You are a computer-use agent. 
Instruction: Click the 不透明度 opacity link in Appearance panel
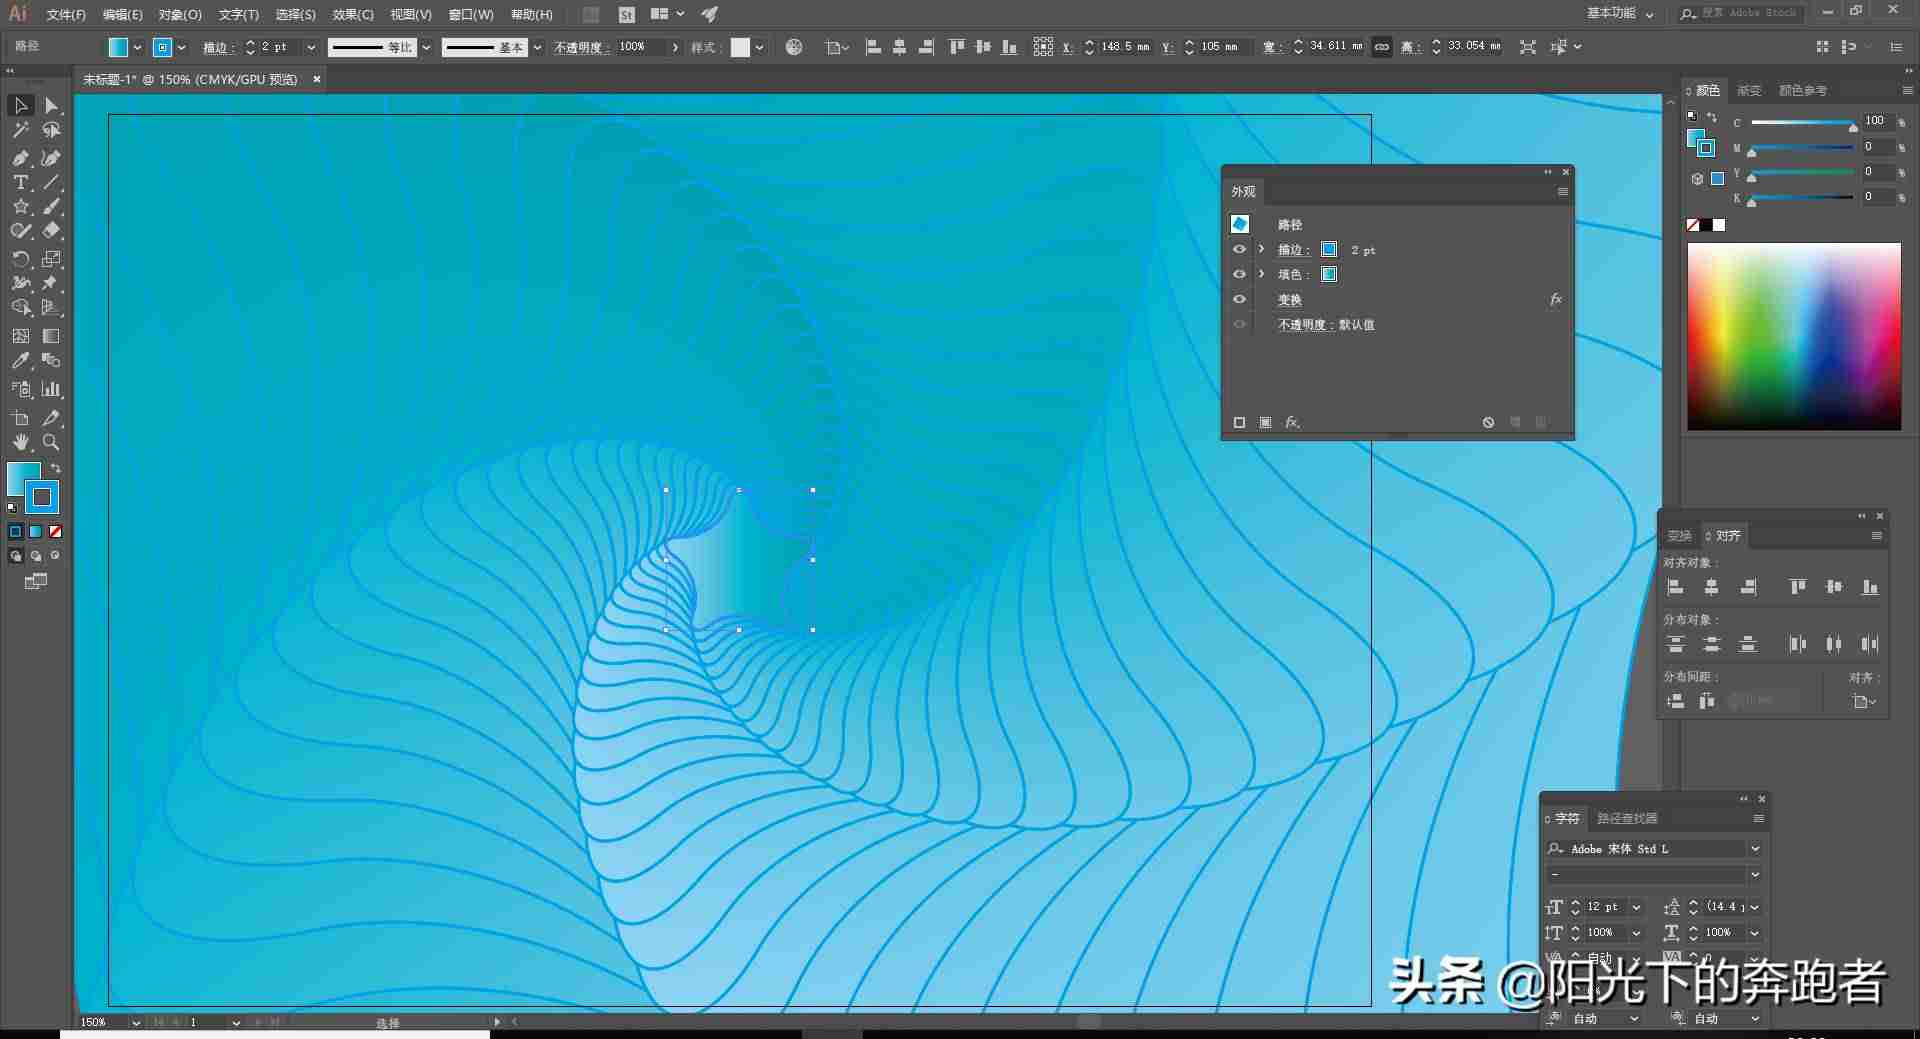click(1301, 325)
